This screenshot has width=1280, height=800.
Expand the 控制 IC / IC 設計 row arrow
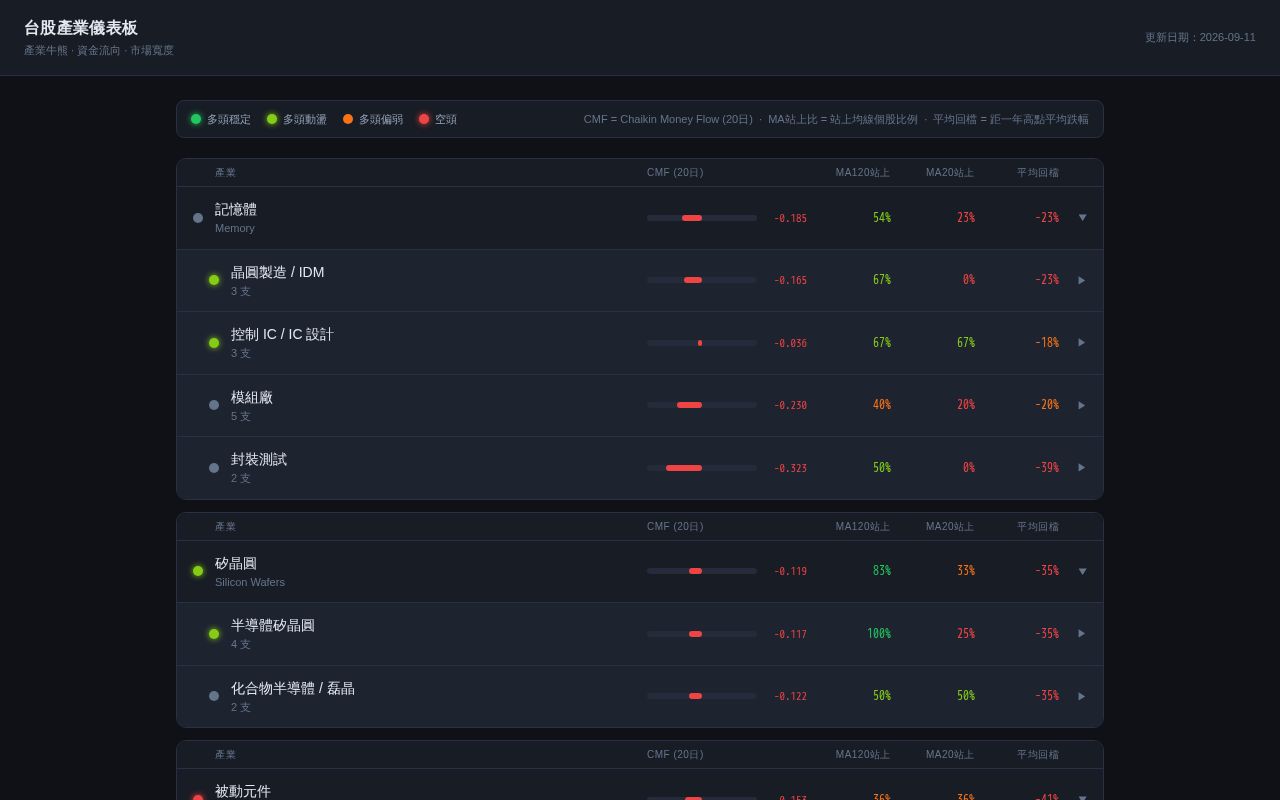1082,343
